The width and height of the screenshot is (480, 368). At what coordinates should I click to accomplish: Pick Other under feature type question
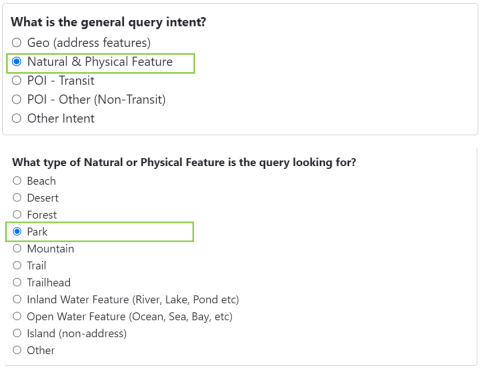tap(17, 350)
